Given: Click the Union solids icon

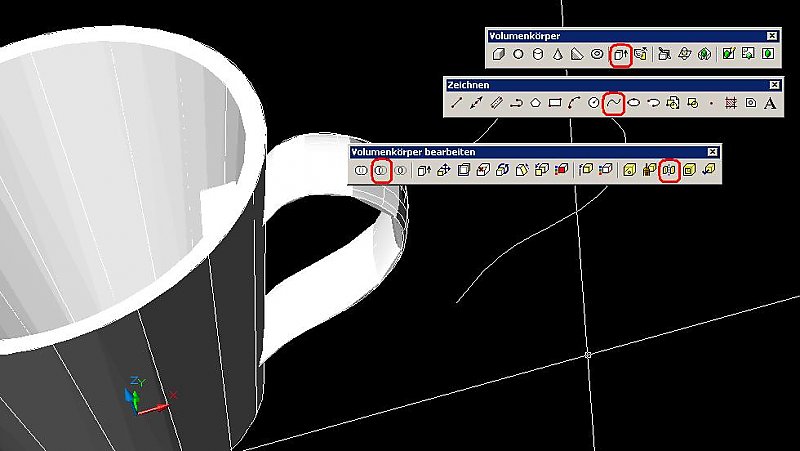Looking at the screenshot, I should click(x=361, y=170).
